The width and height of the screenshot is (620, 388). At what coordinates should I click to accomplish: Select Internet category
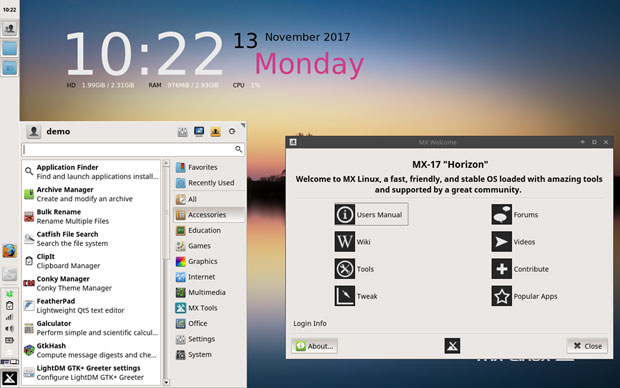[209, 277]
